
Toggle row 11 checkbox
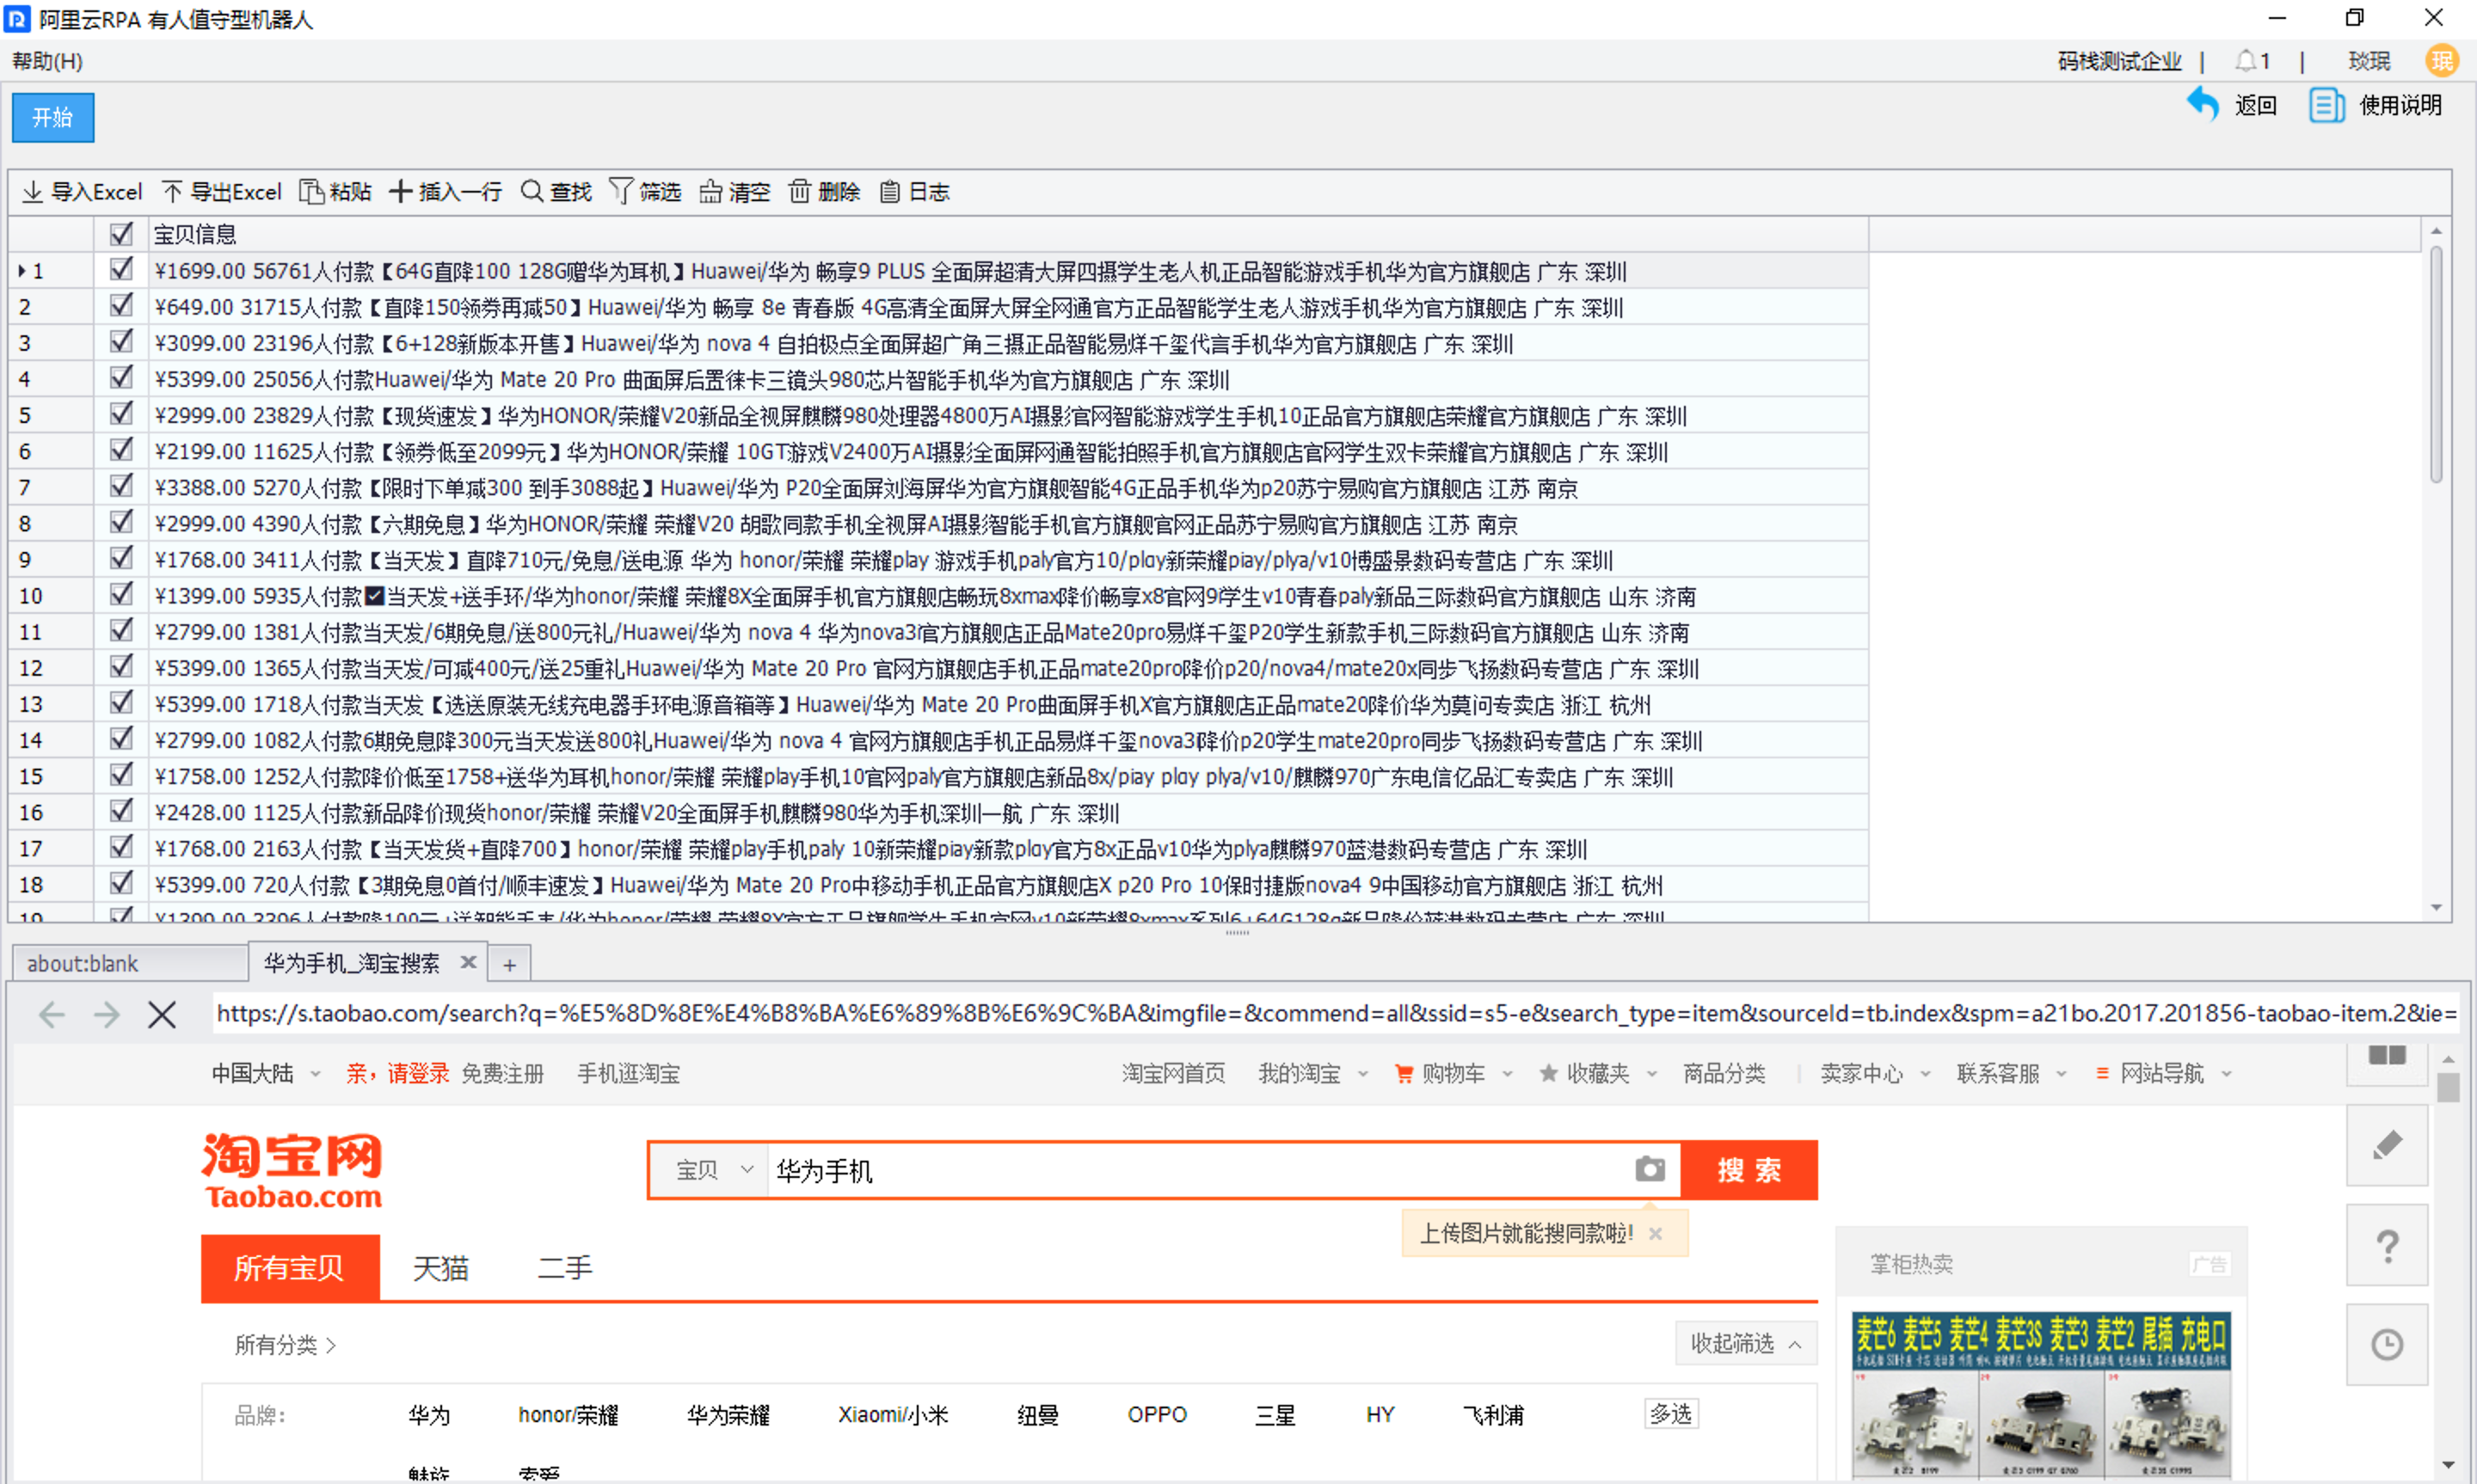(x=121, y=630)
